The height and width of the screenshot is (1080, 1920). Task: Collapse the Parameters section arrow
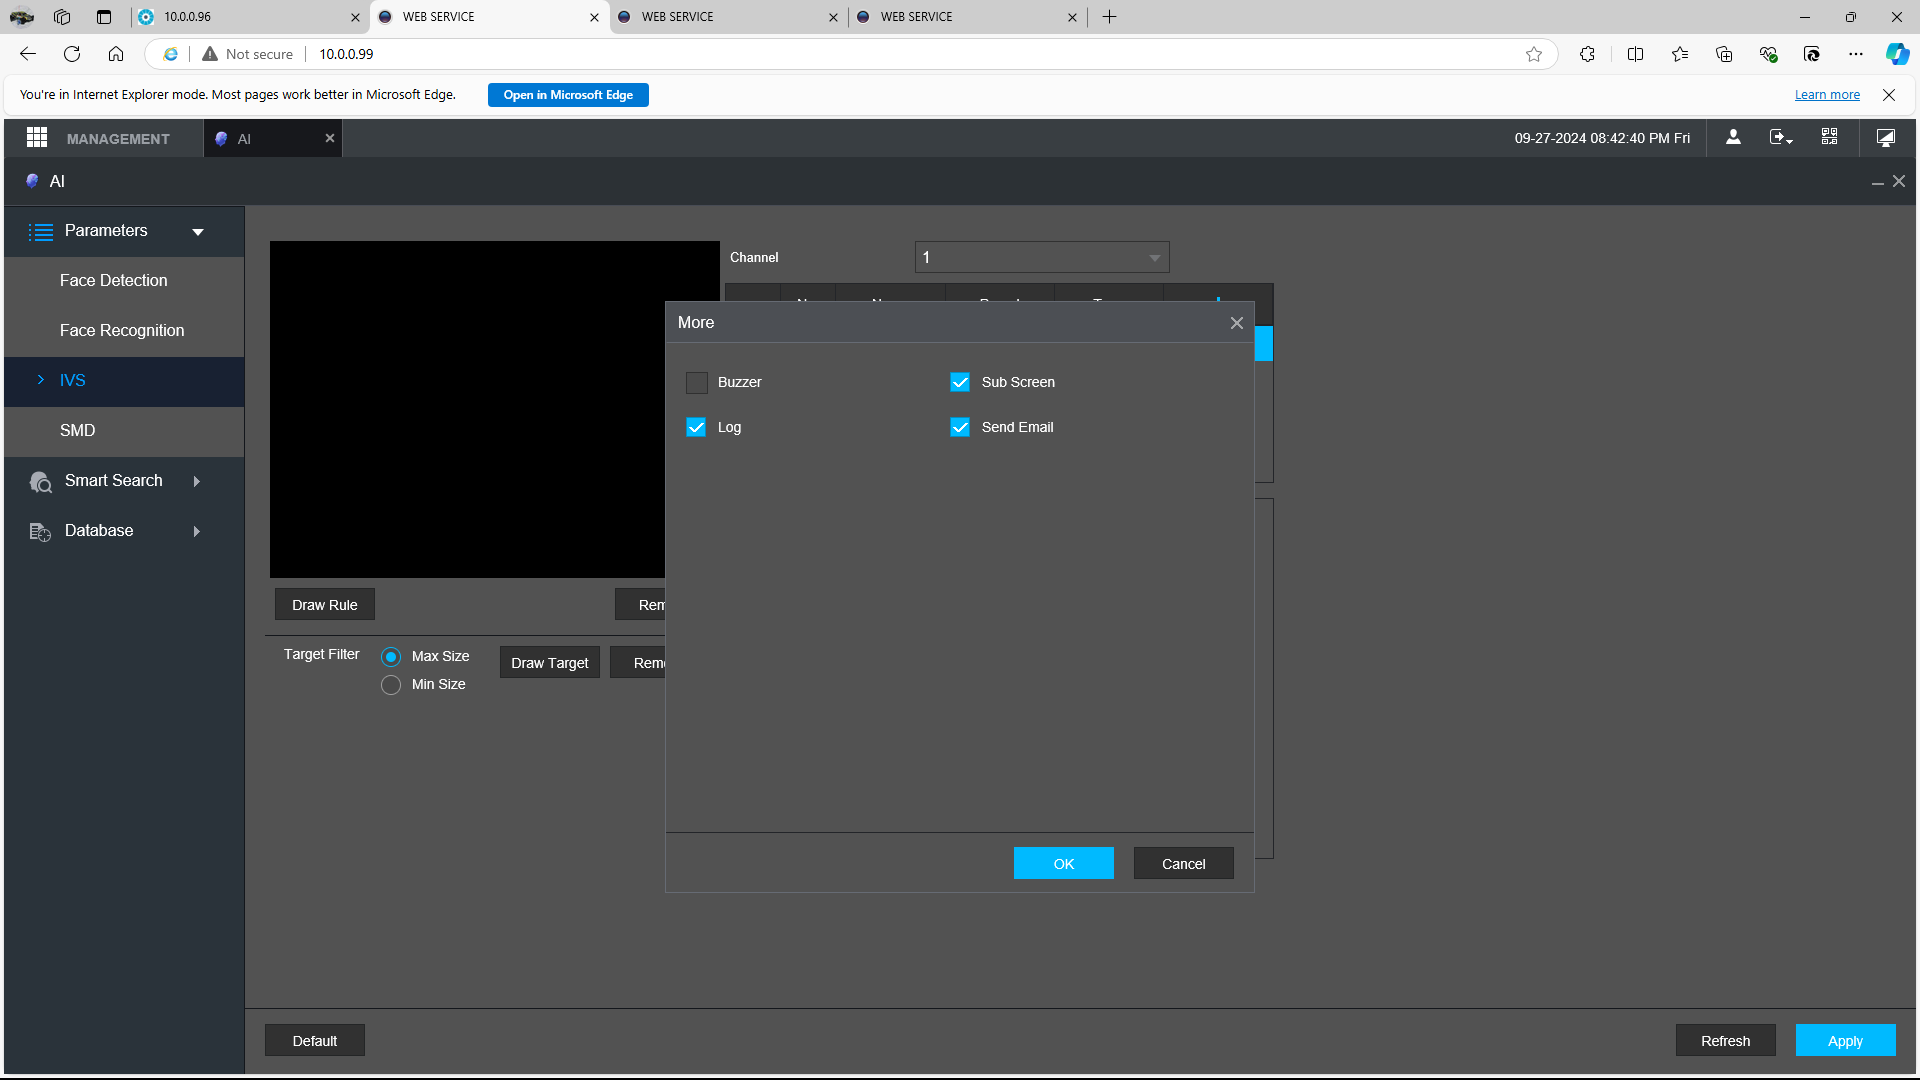[198, 232]
